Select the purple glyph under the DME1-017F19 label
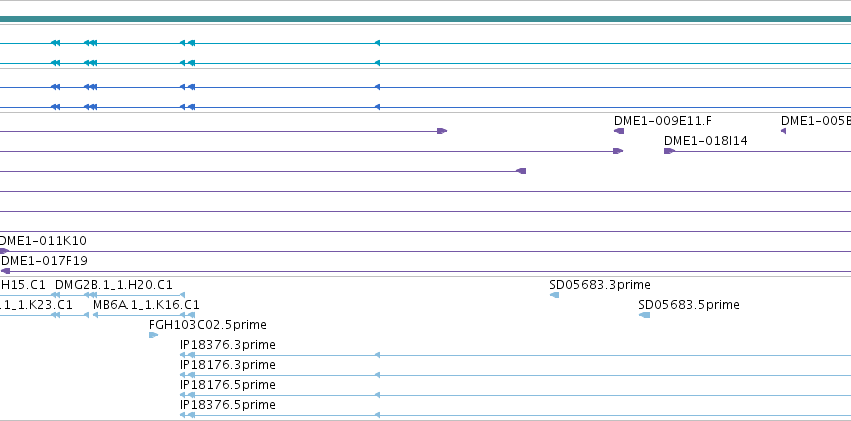Viewport: 851px width, 421px height. 5,271
